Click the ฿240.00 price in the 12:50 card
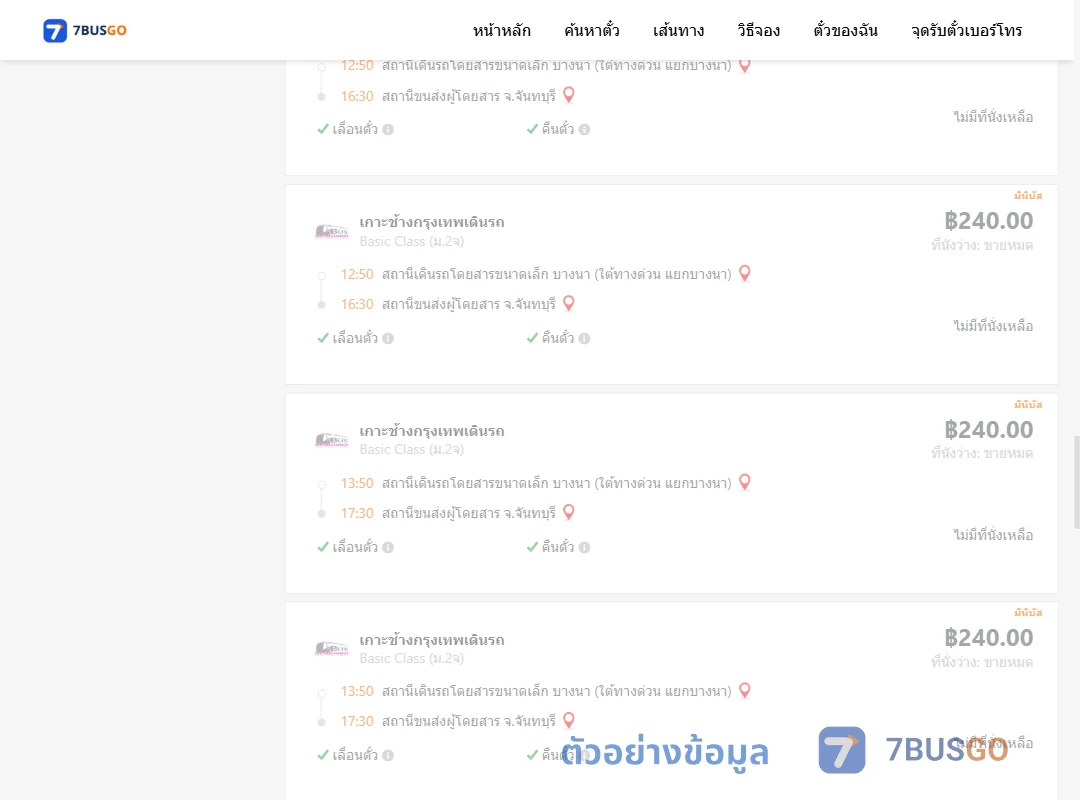 click(988, 220)
